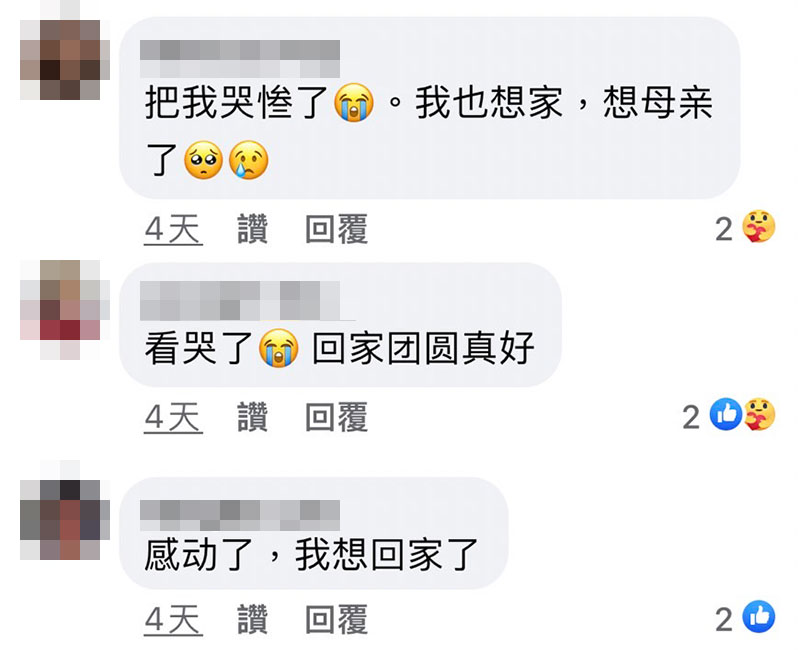Click the blurred username above 把我哭惨了
Screen dimensions: 800x650
point(240,59)
